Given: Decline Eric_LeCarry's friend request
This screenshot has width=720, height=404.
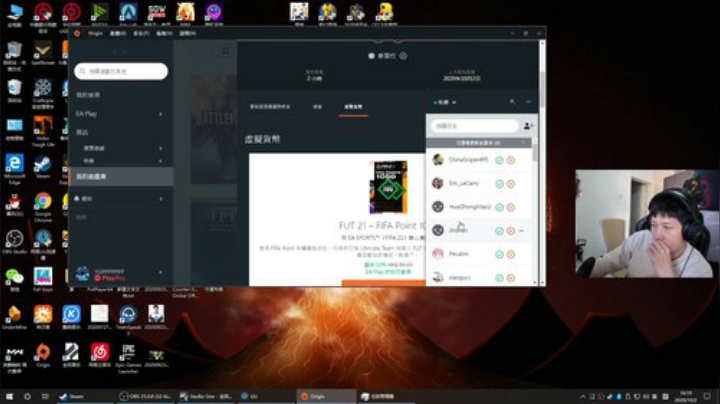Looking at the screenshot, I should pos(511,184).
